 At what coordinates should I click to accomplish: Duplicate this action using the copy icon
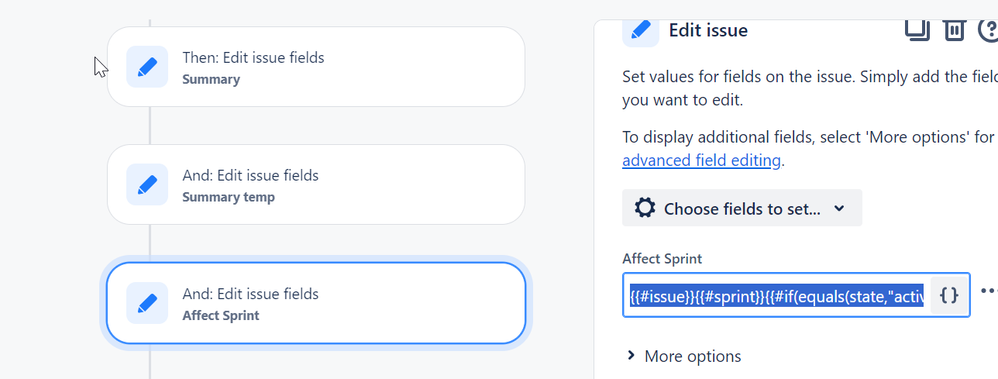coord(917,29)
